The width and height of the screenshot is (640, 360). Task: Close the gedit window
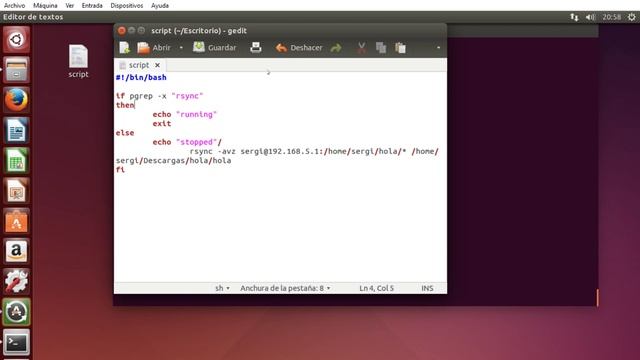(x=122, y=31)
